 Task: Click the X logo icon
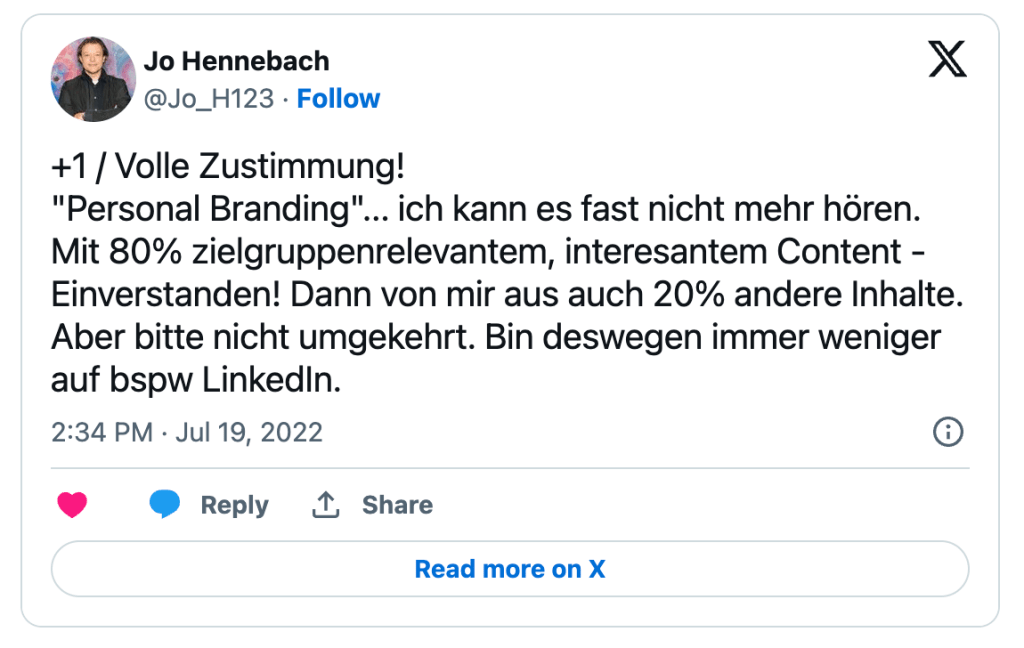(x=947, y=62)
